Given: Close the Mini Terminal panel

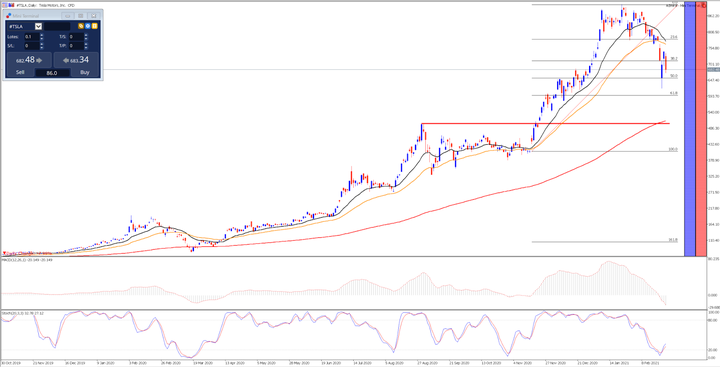Looking at the screenshot, I should pyautogui.click(x=94, y=16).
